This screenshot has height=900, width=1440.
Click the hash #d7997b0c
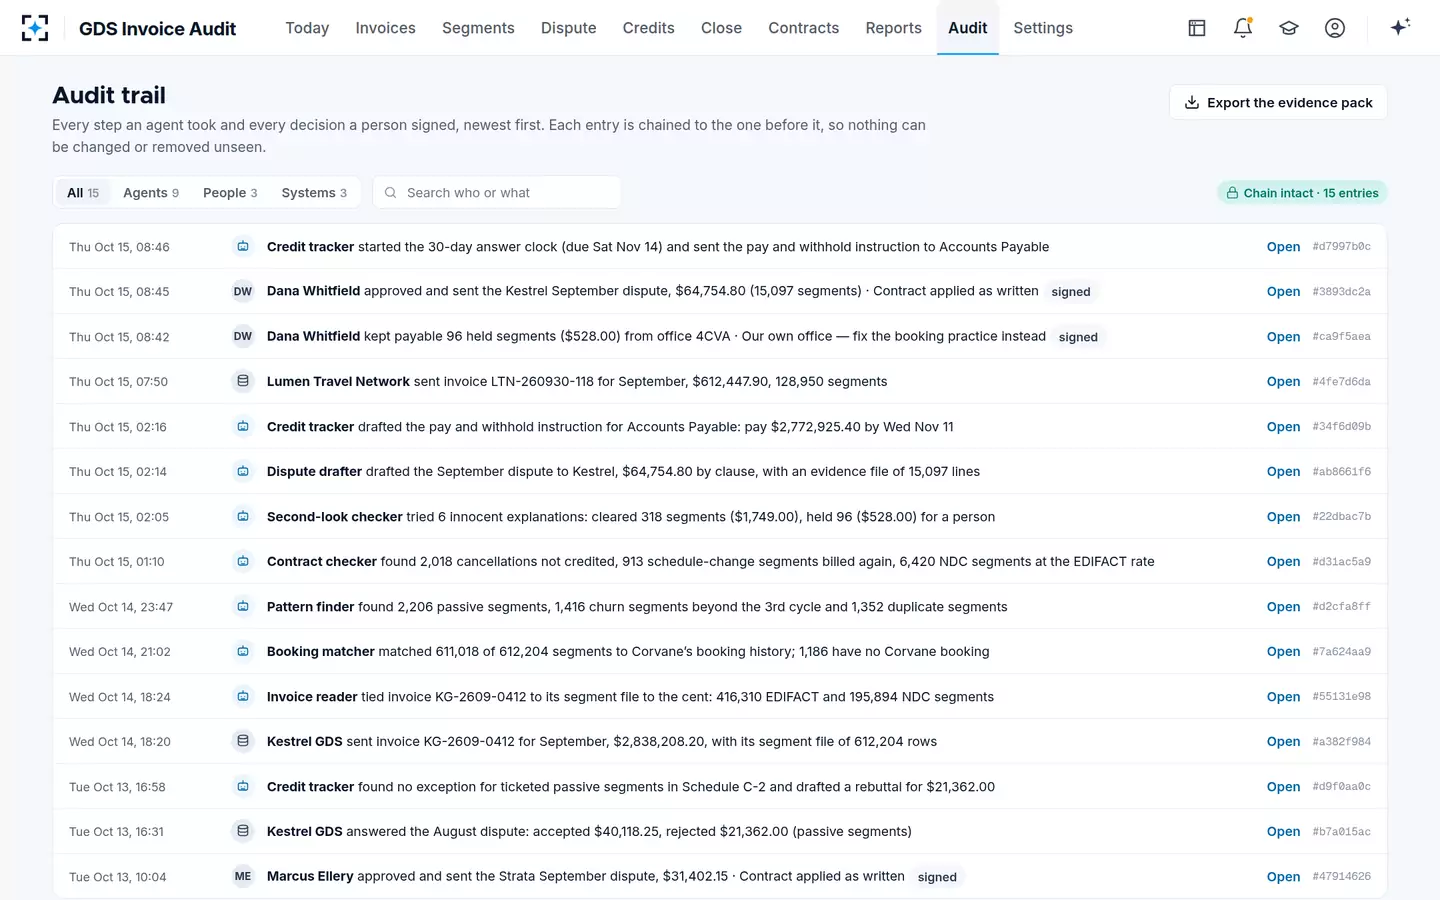pos(1341,247)
